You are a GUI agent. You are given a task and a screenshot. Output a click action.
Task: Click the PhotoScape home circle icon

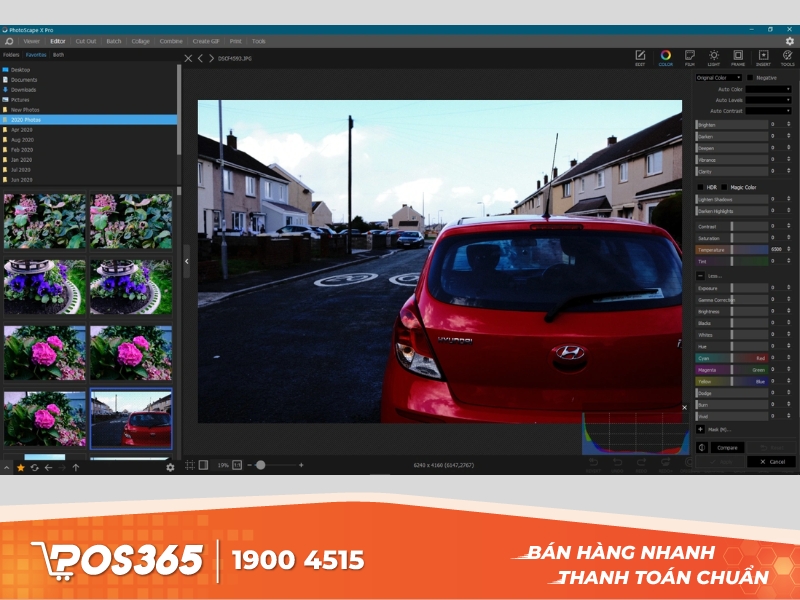(9, 41)
